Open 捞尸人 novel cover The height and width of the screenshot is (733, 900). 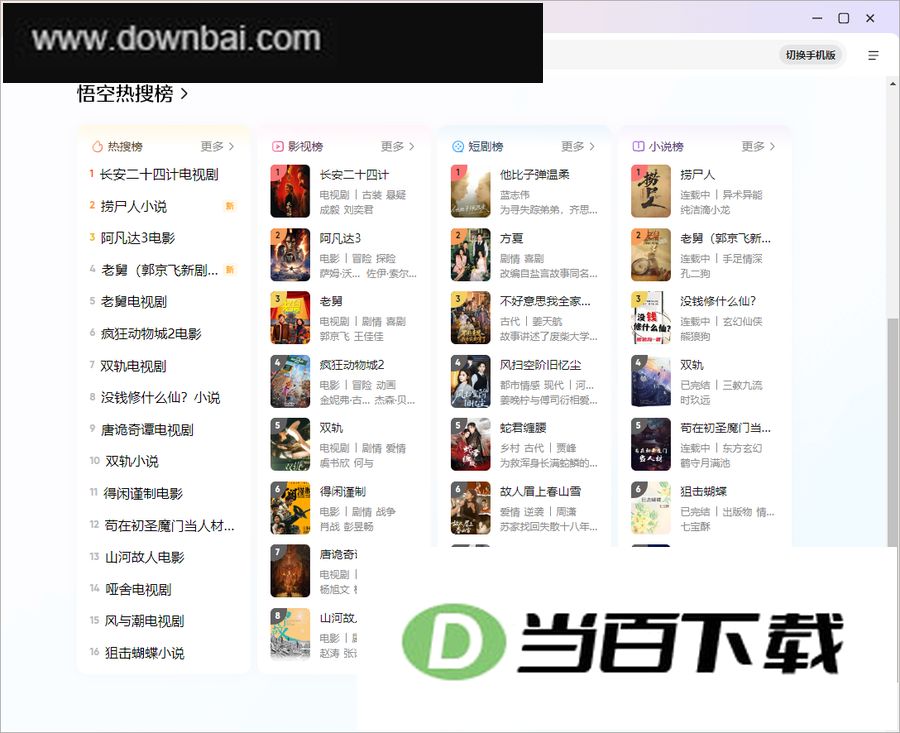coord(651,191)
